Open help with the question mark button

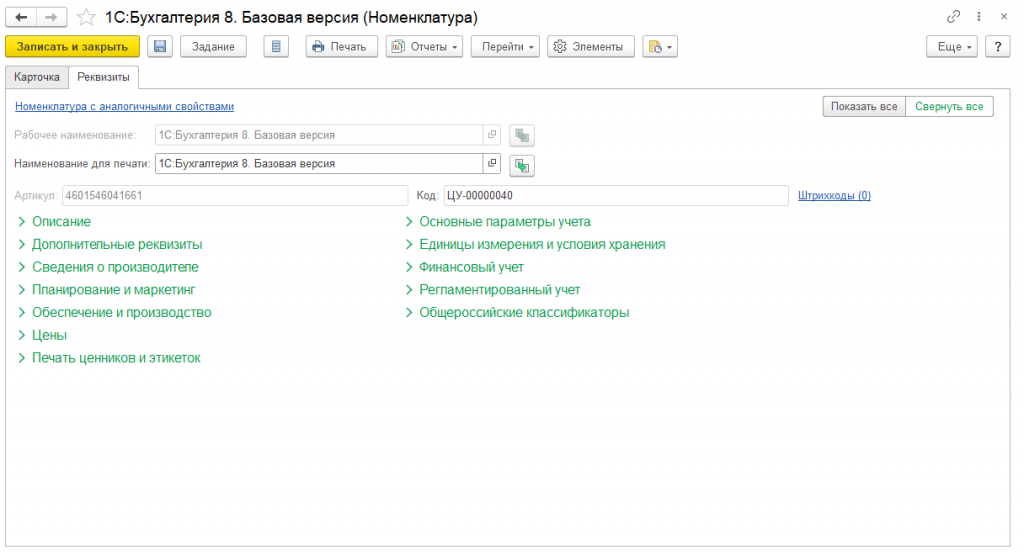click(997, 46)
